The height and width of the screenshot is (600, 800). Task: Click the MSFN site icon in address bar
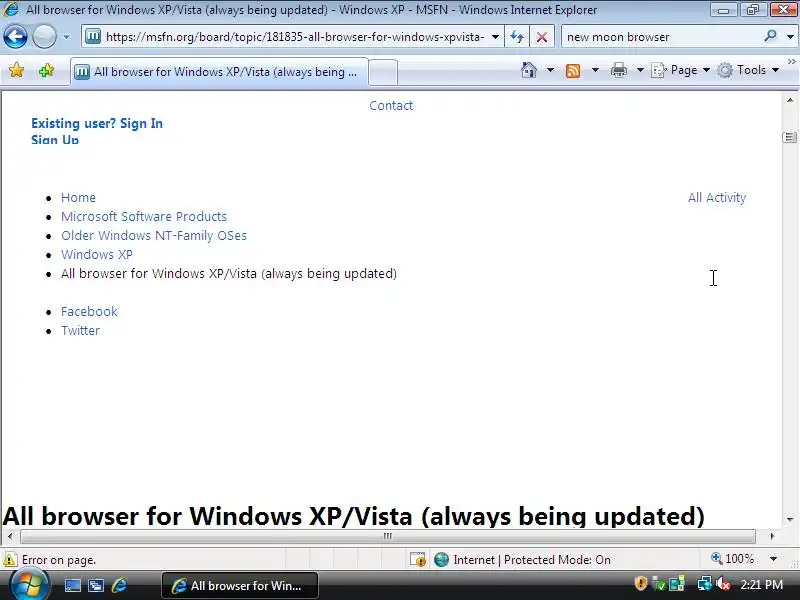tap(93, 37)
